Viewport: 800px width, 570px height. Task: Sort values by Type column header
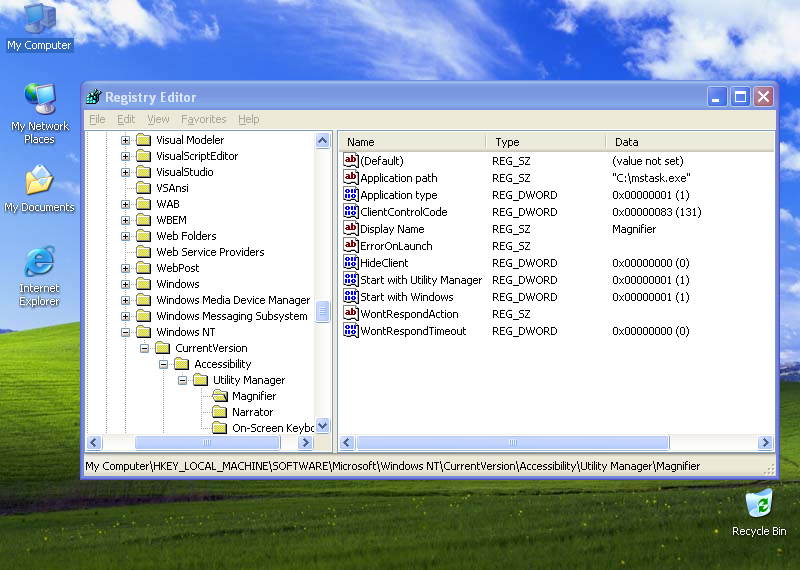pyautogui.click(x=546, y=142)
